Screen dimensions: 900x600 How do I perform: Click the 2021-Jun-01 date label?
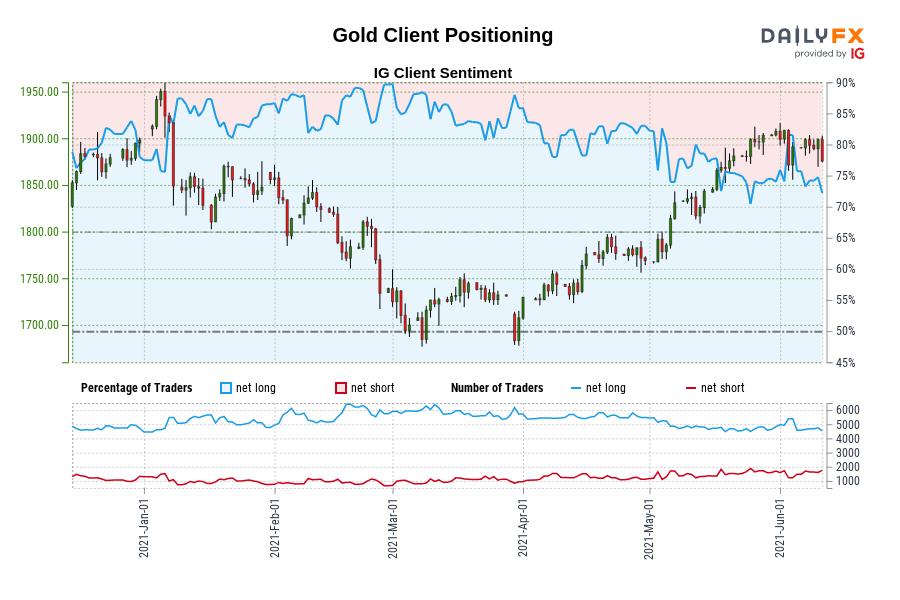click(780, 528)
